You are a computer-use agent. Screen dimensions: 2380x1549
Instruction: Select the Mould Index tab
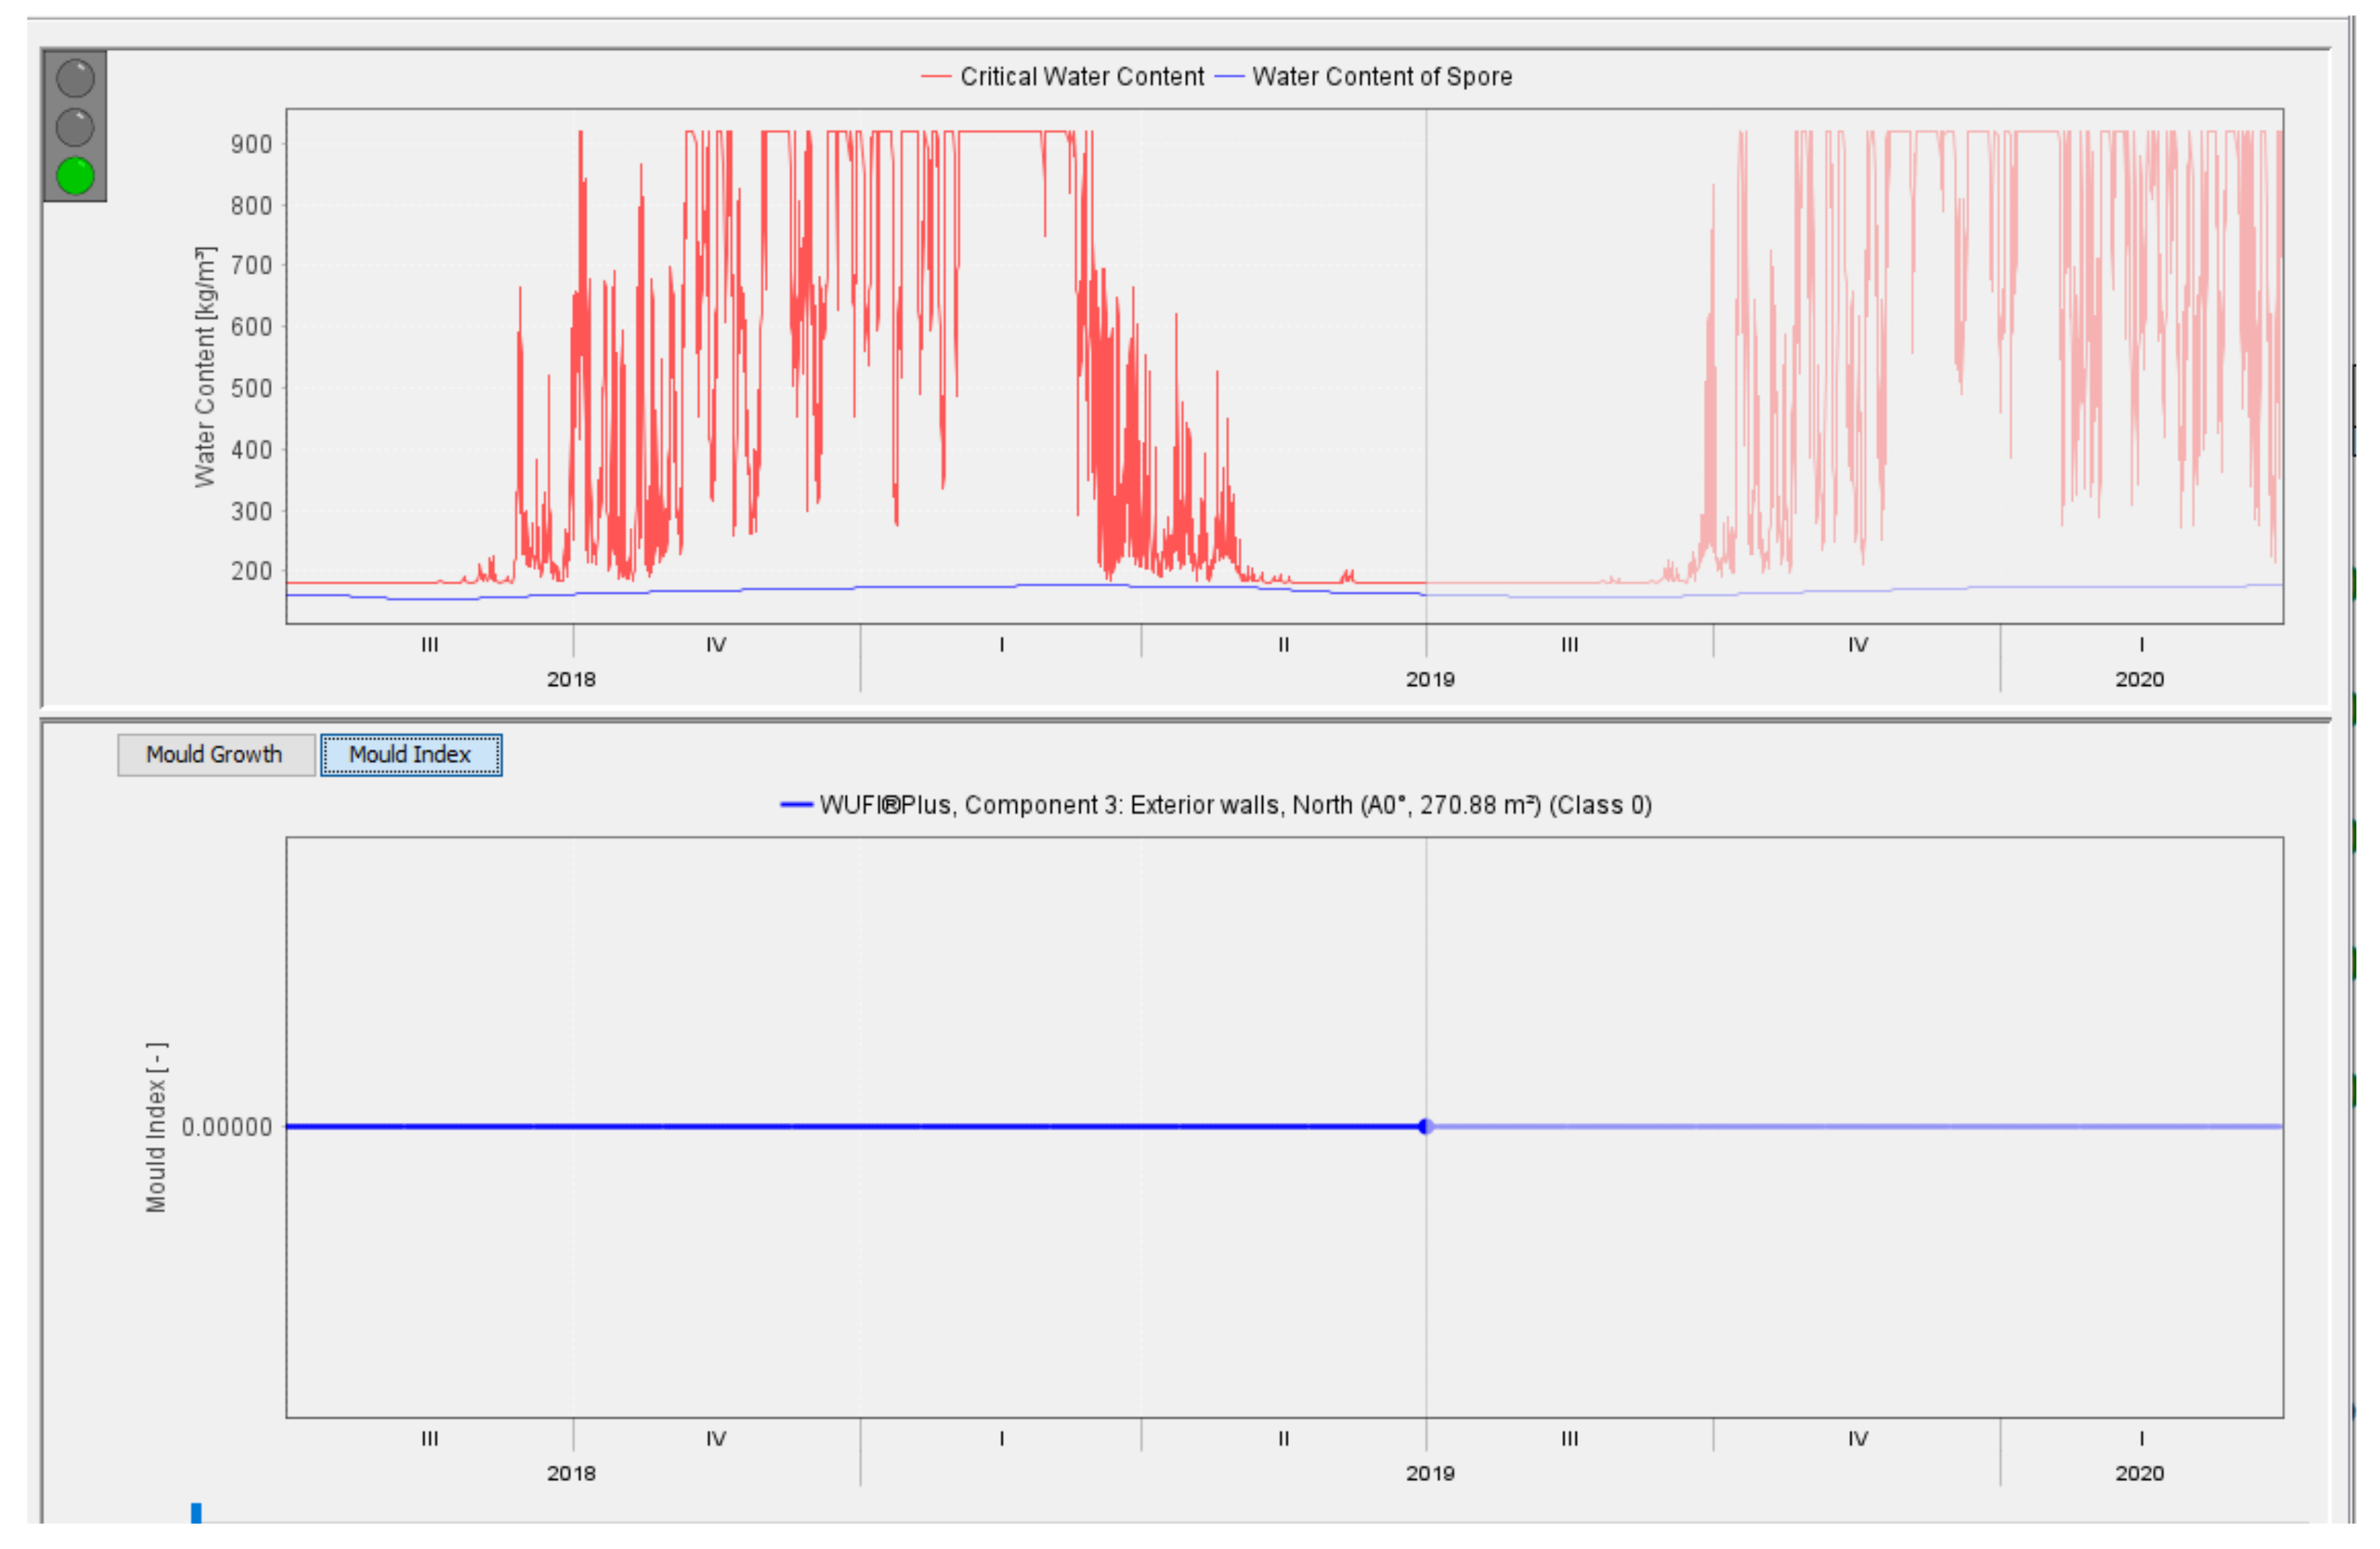(x=411, y=755)
